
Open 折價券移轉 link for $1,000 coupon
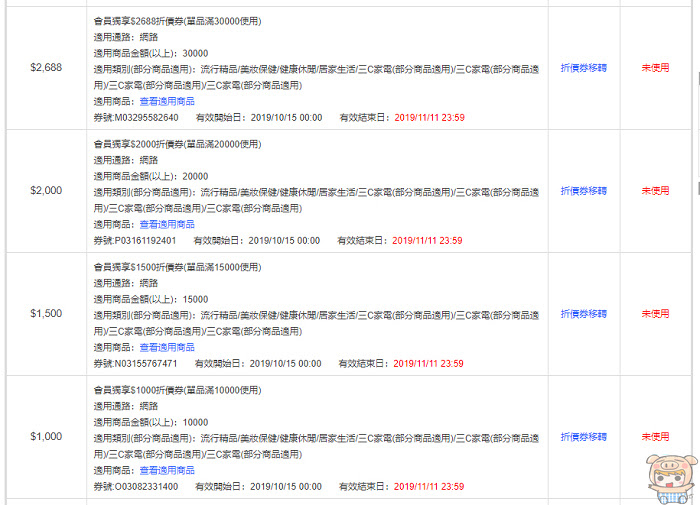click(583, 437)
